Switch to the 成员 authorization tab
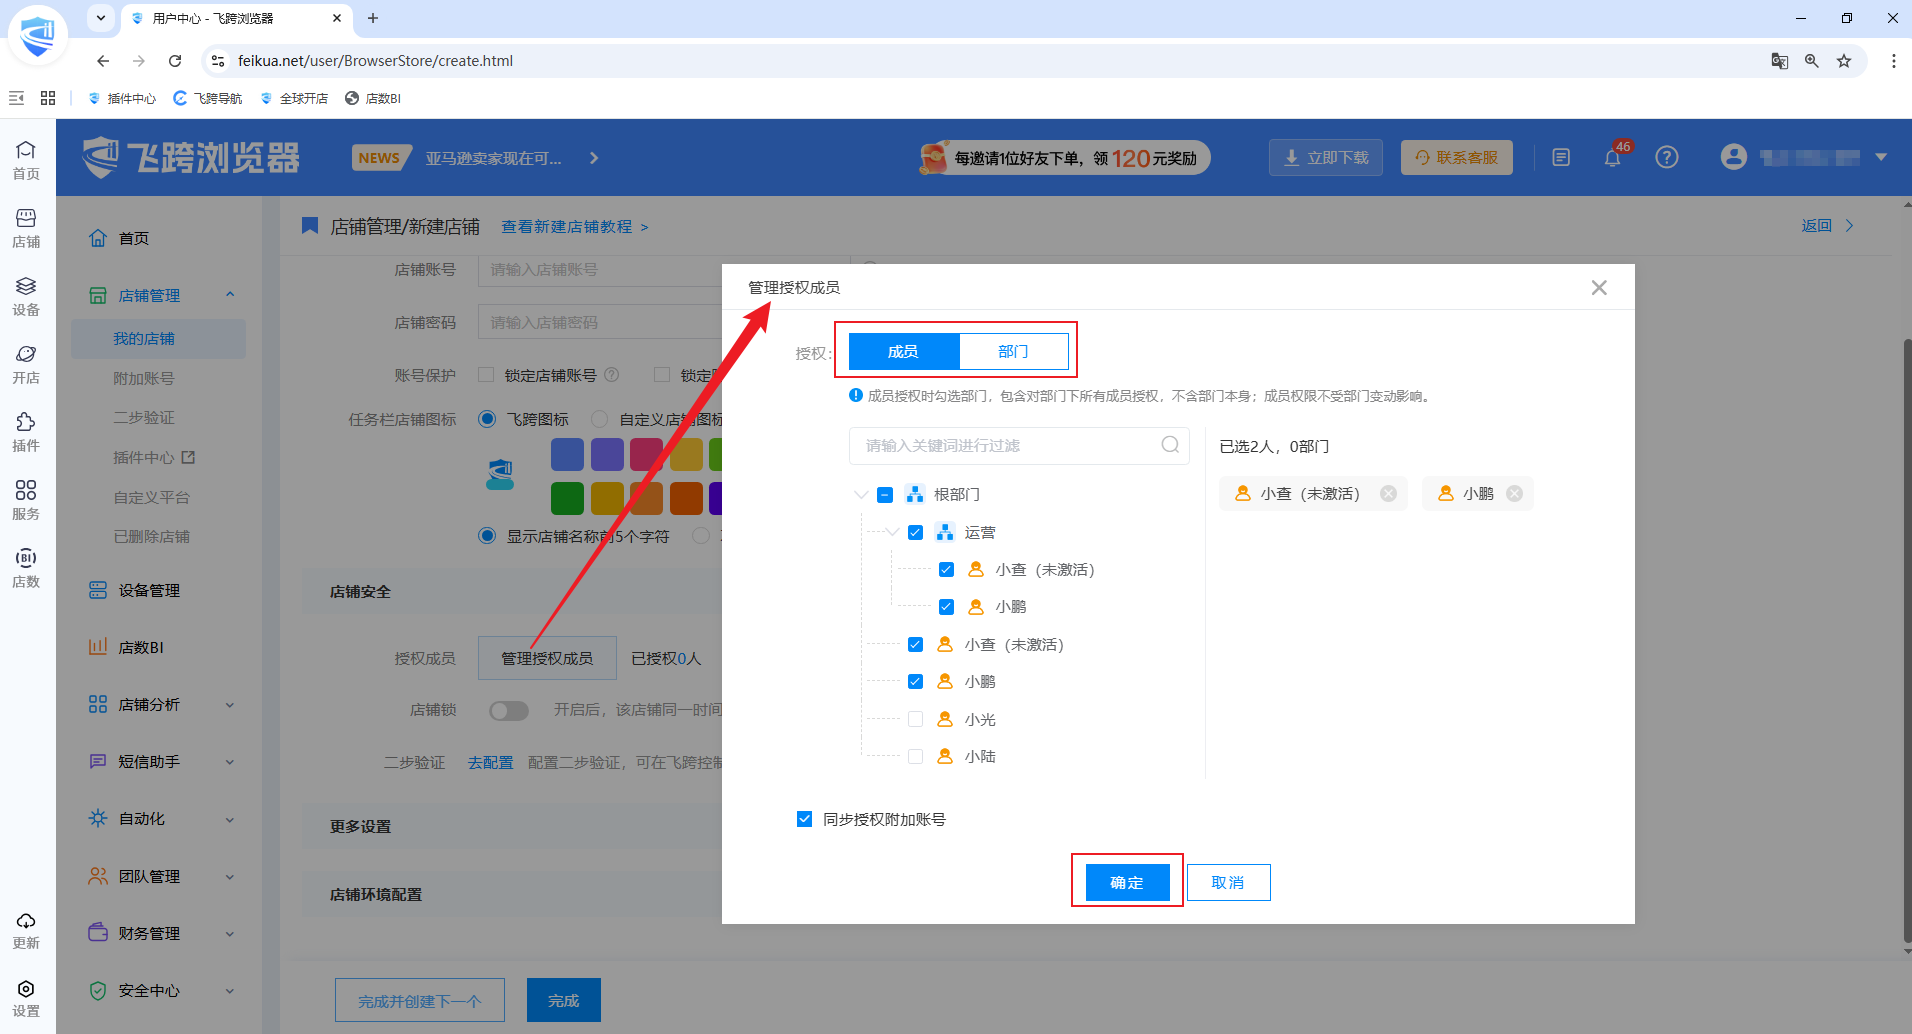 (x=903, y=351)
